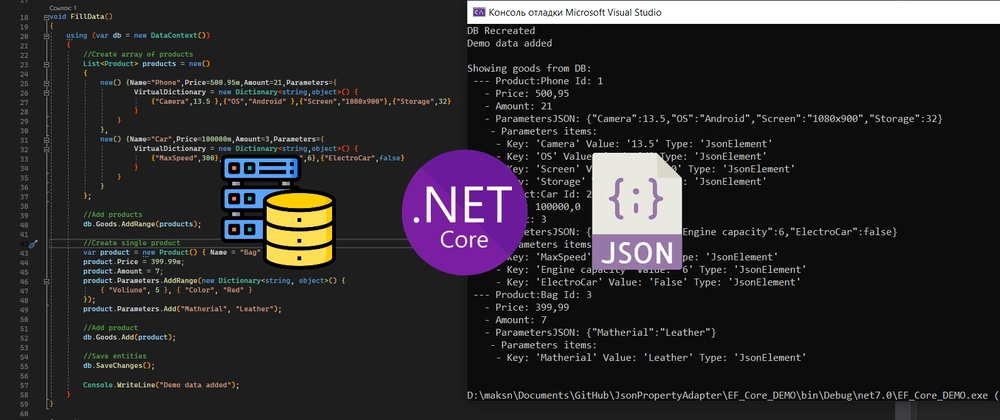Collapse the Phone product block at line 25
Image resolution: width=1000 pixels, height=420 pixels.
click(x=47, y=83)
